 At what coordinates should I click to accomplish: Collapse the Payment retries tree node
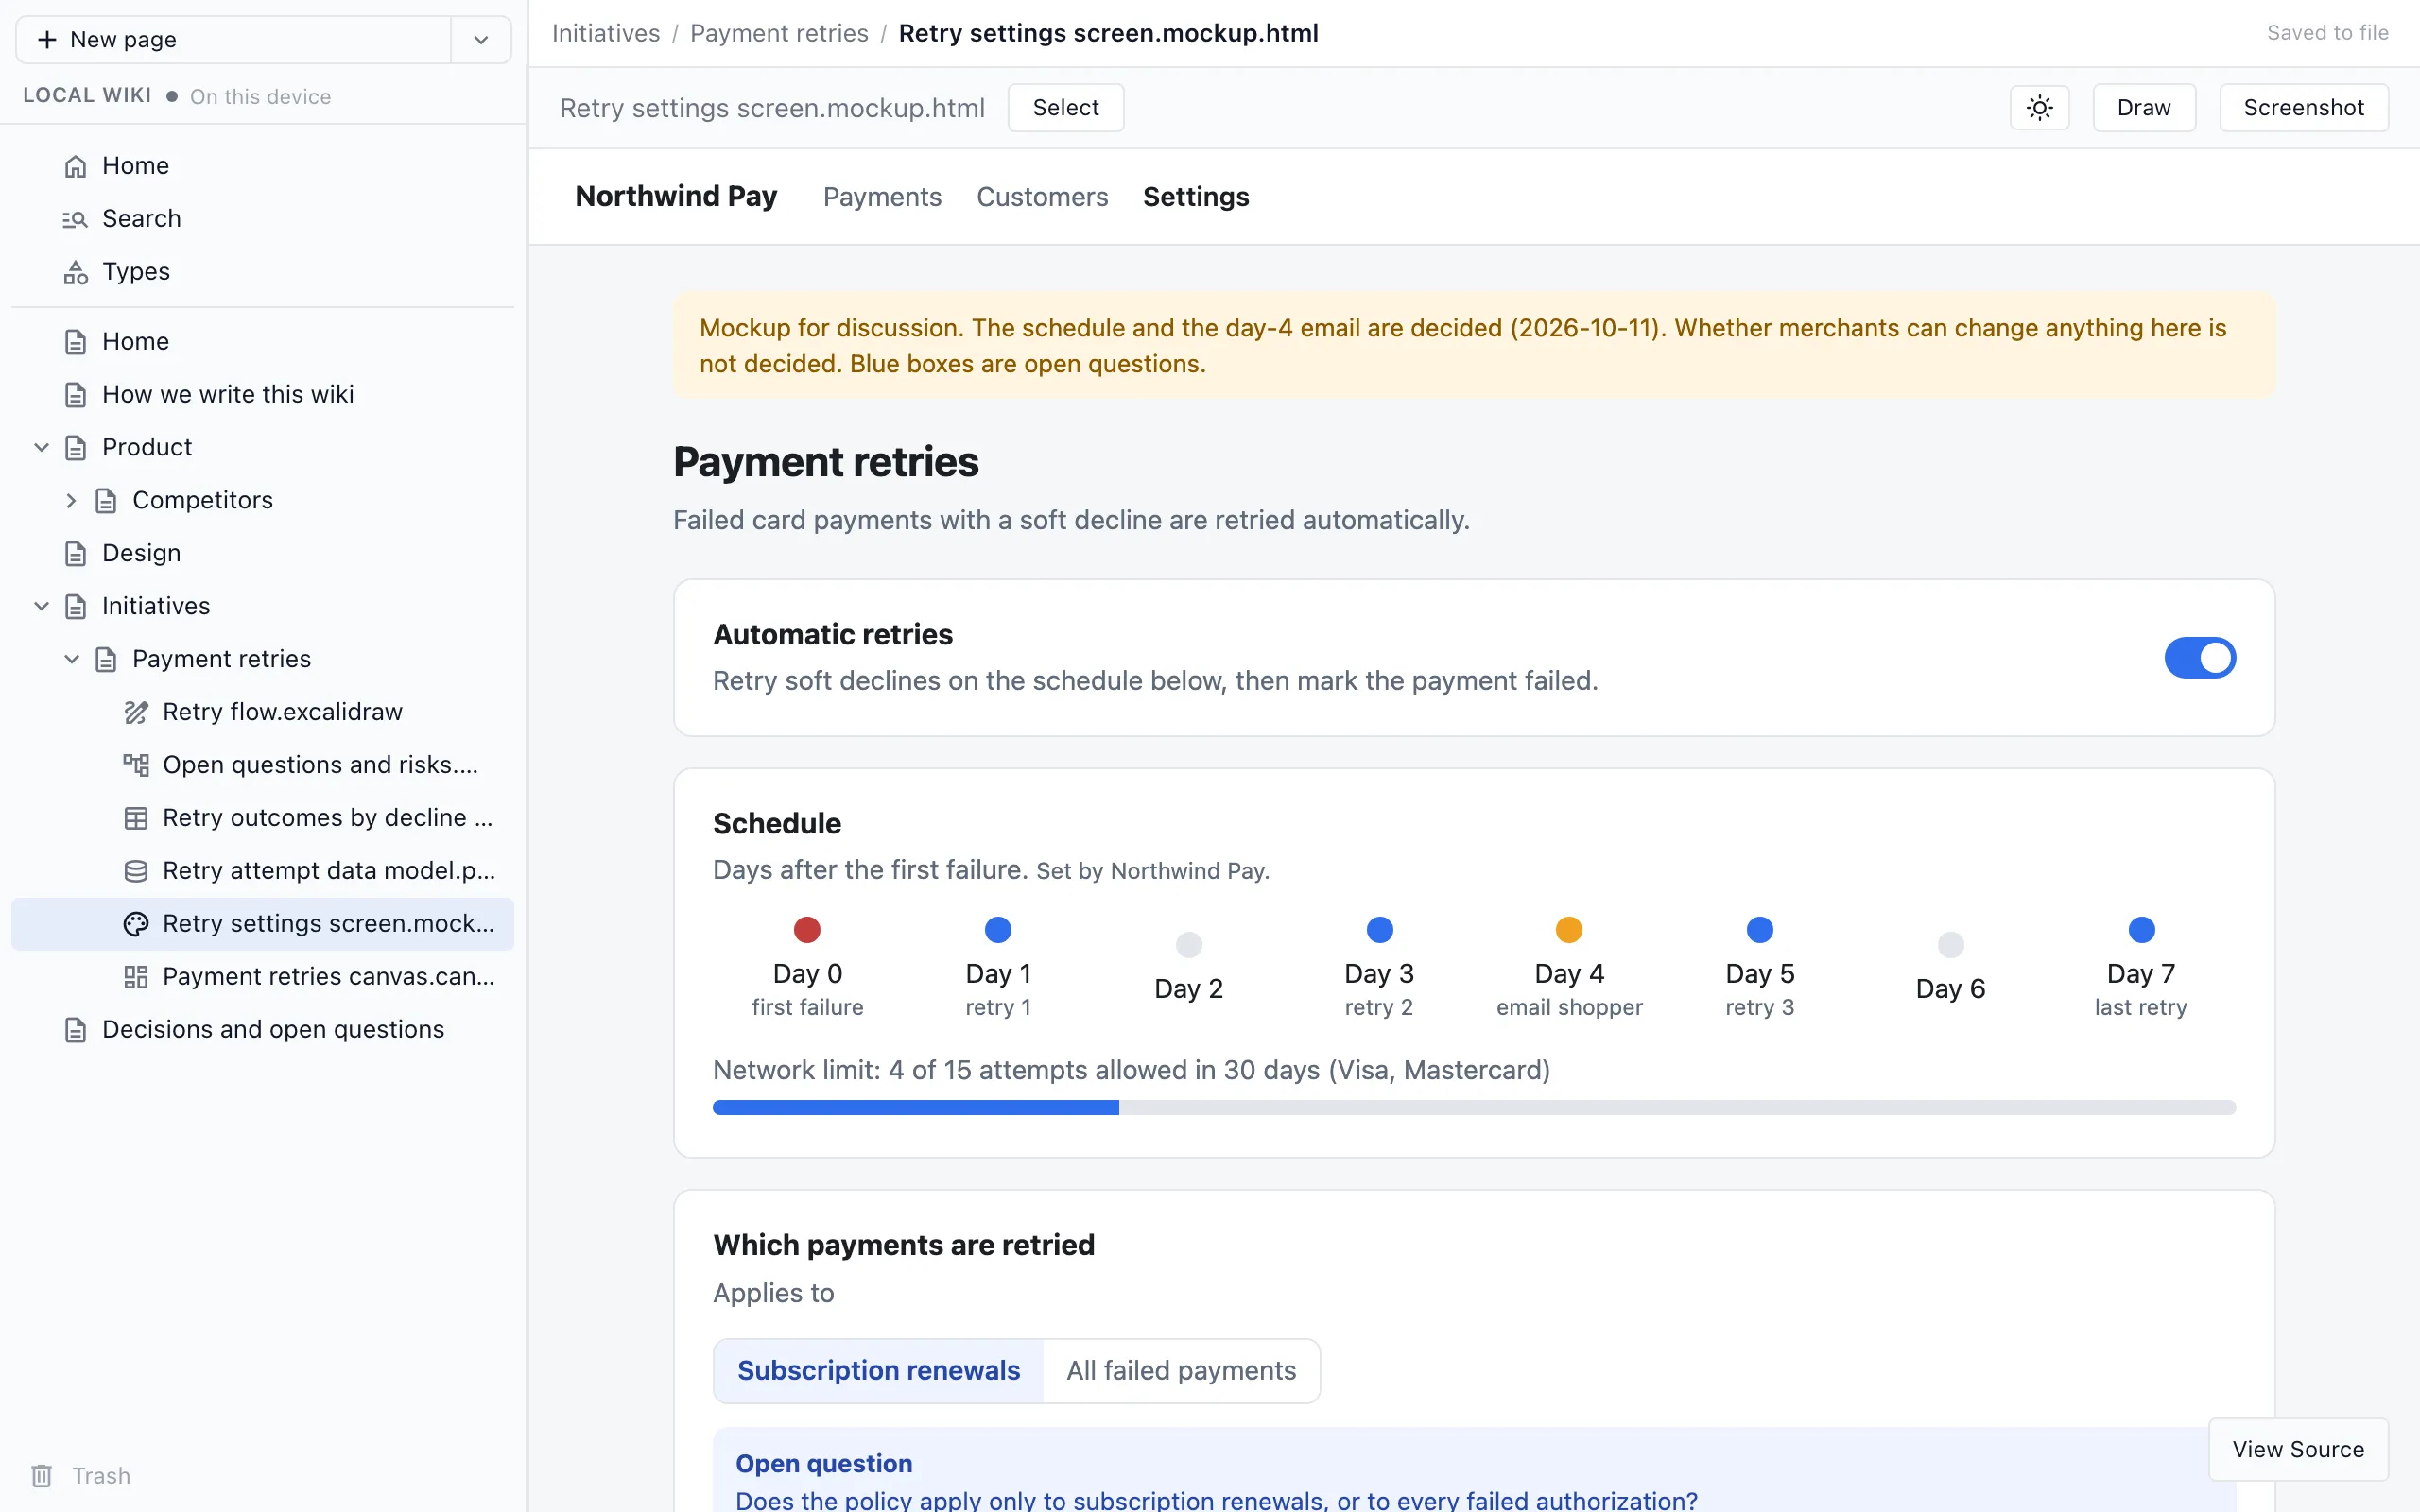tap(71, 660)
